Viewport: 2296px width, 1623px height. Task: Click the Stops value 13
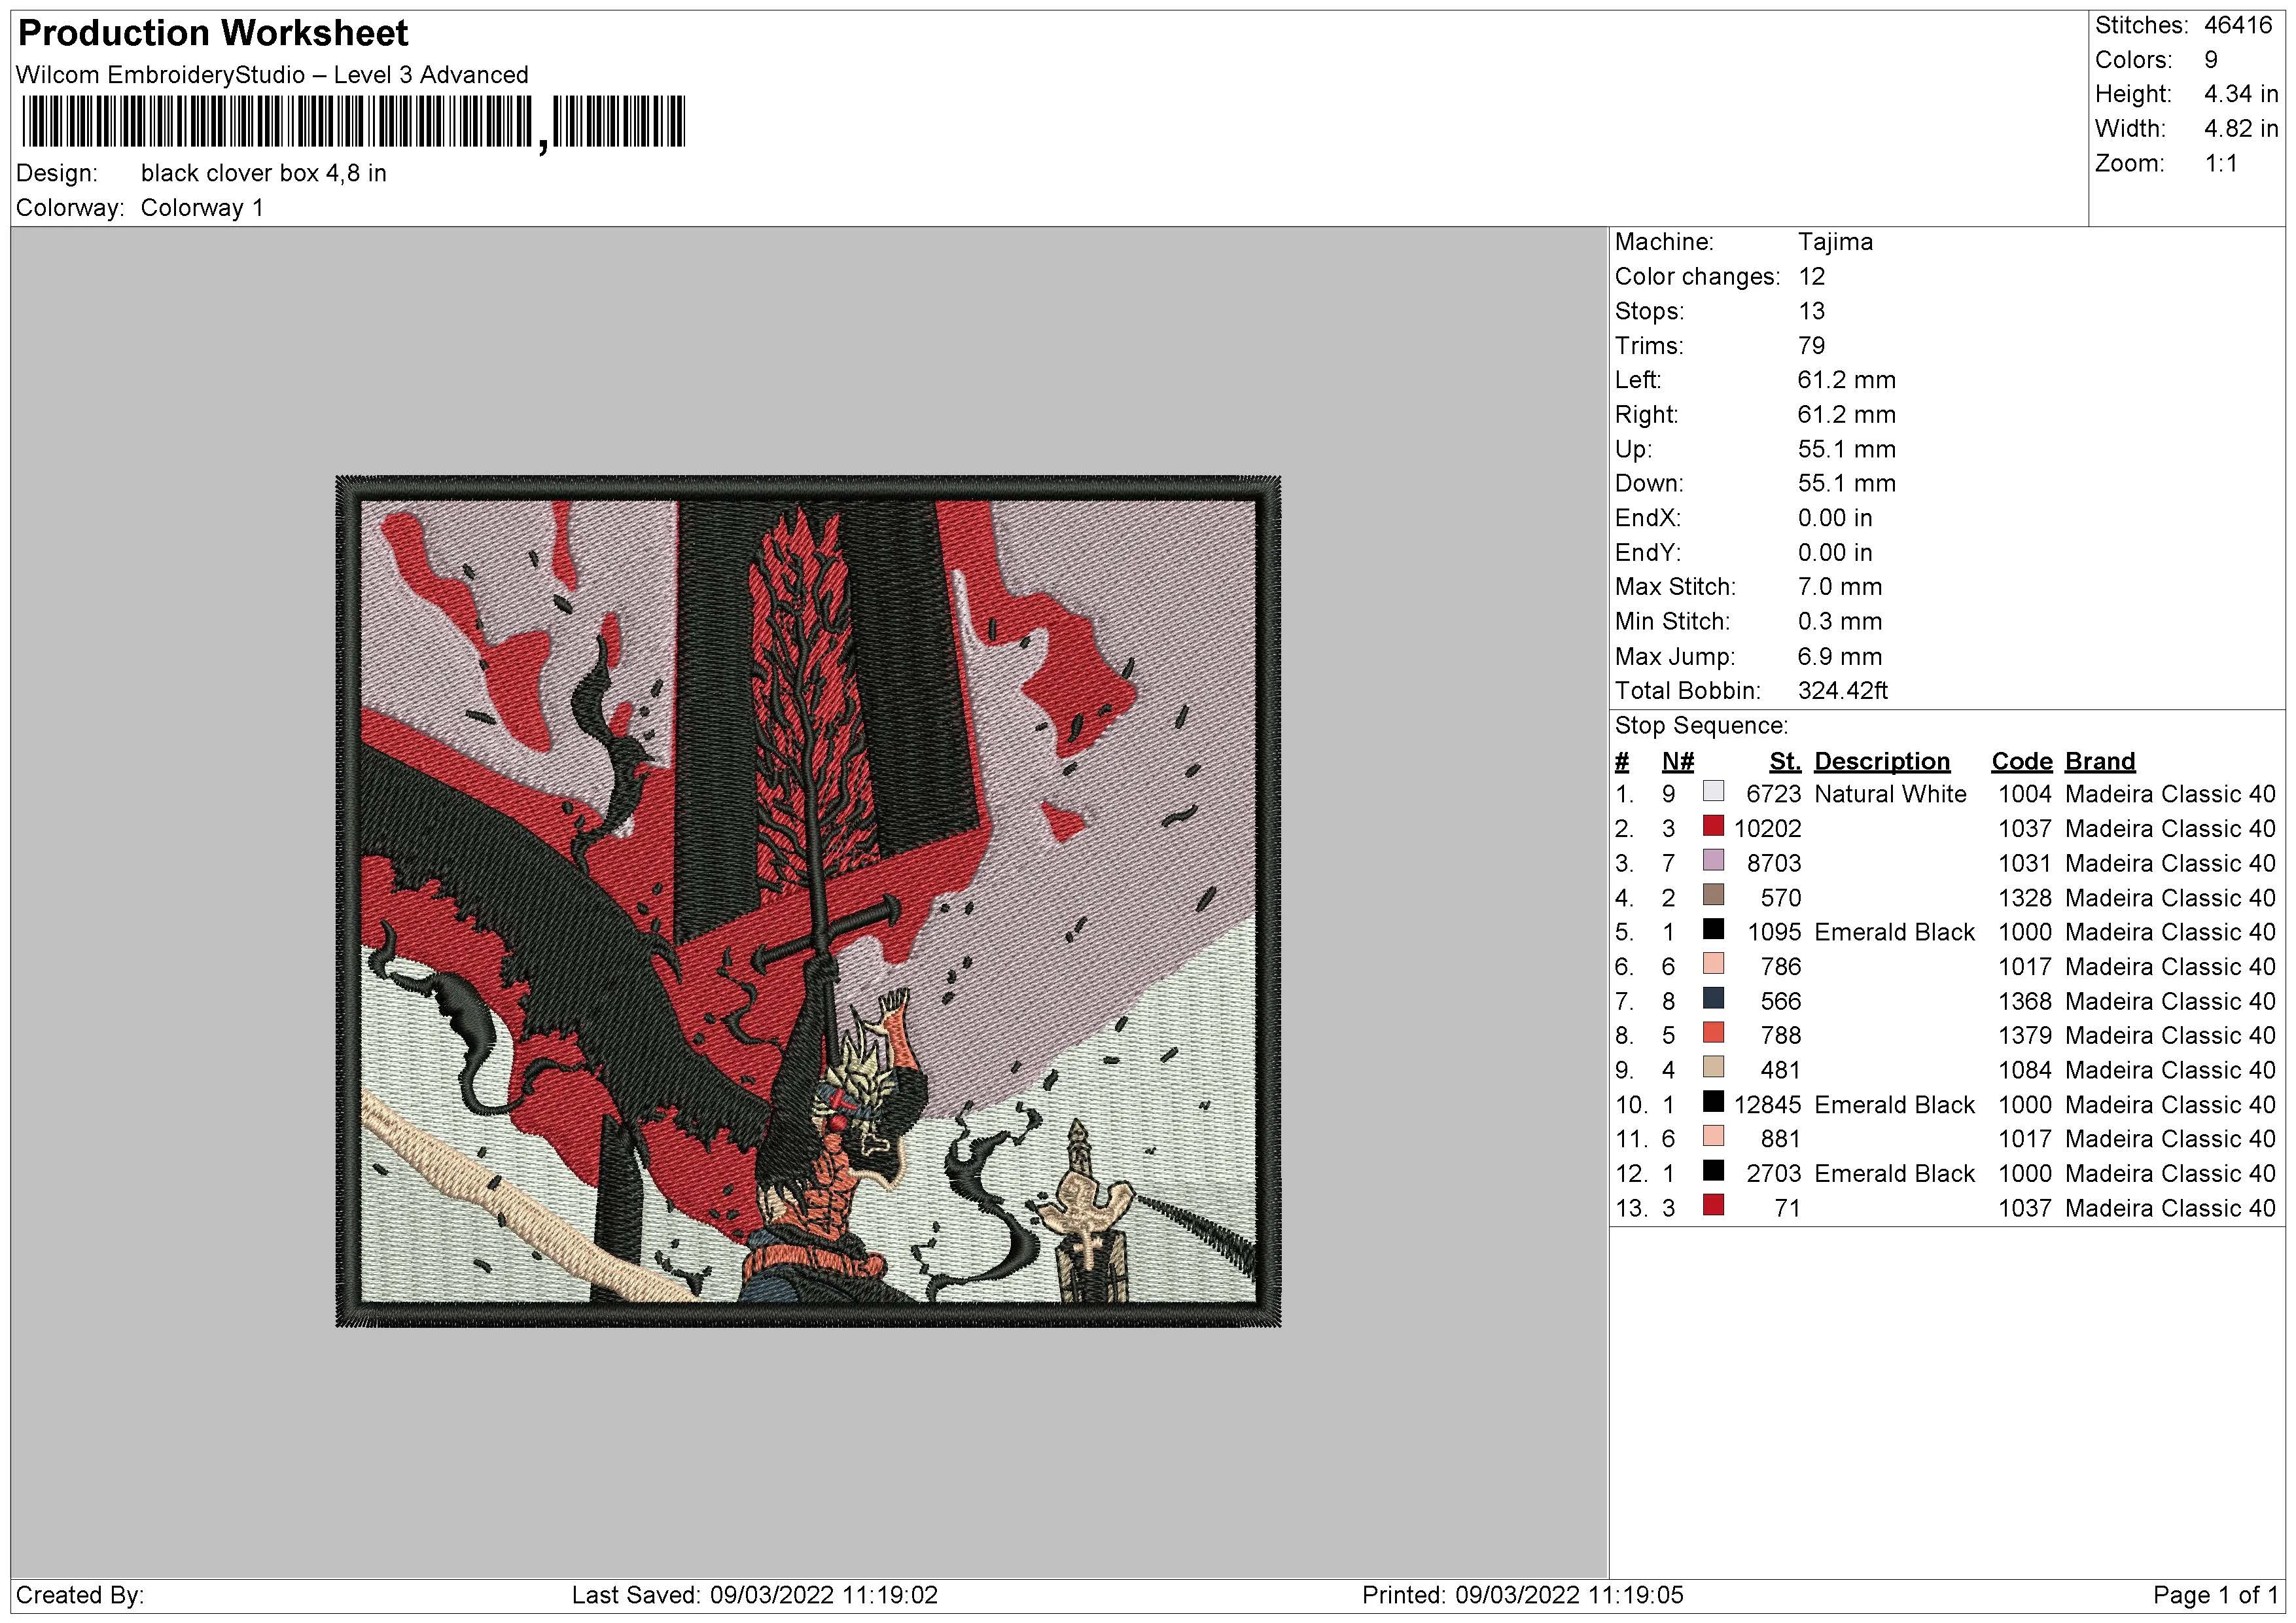coord(1811,311)
